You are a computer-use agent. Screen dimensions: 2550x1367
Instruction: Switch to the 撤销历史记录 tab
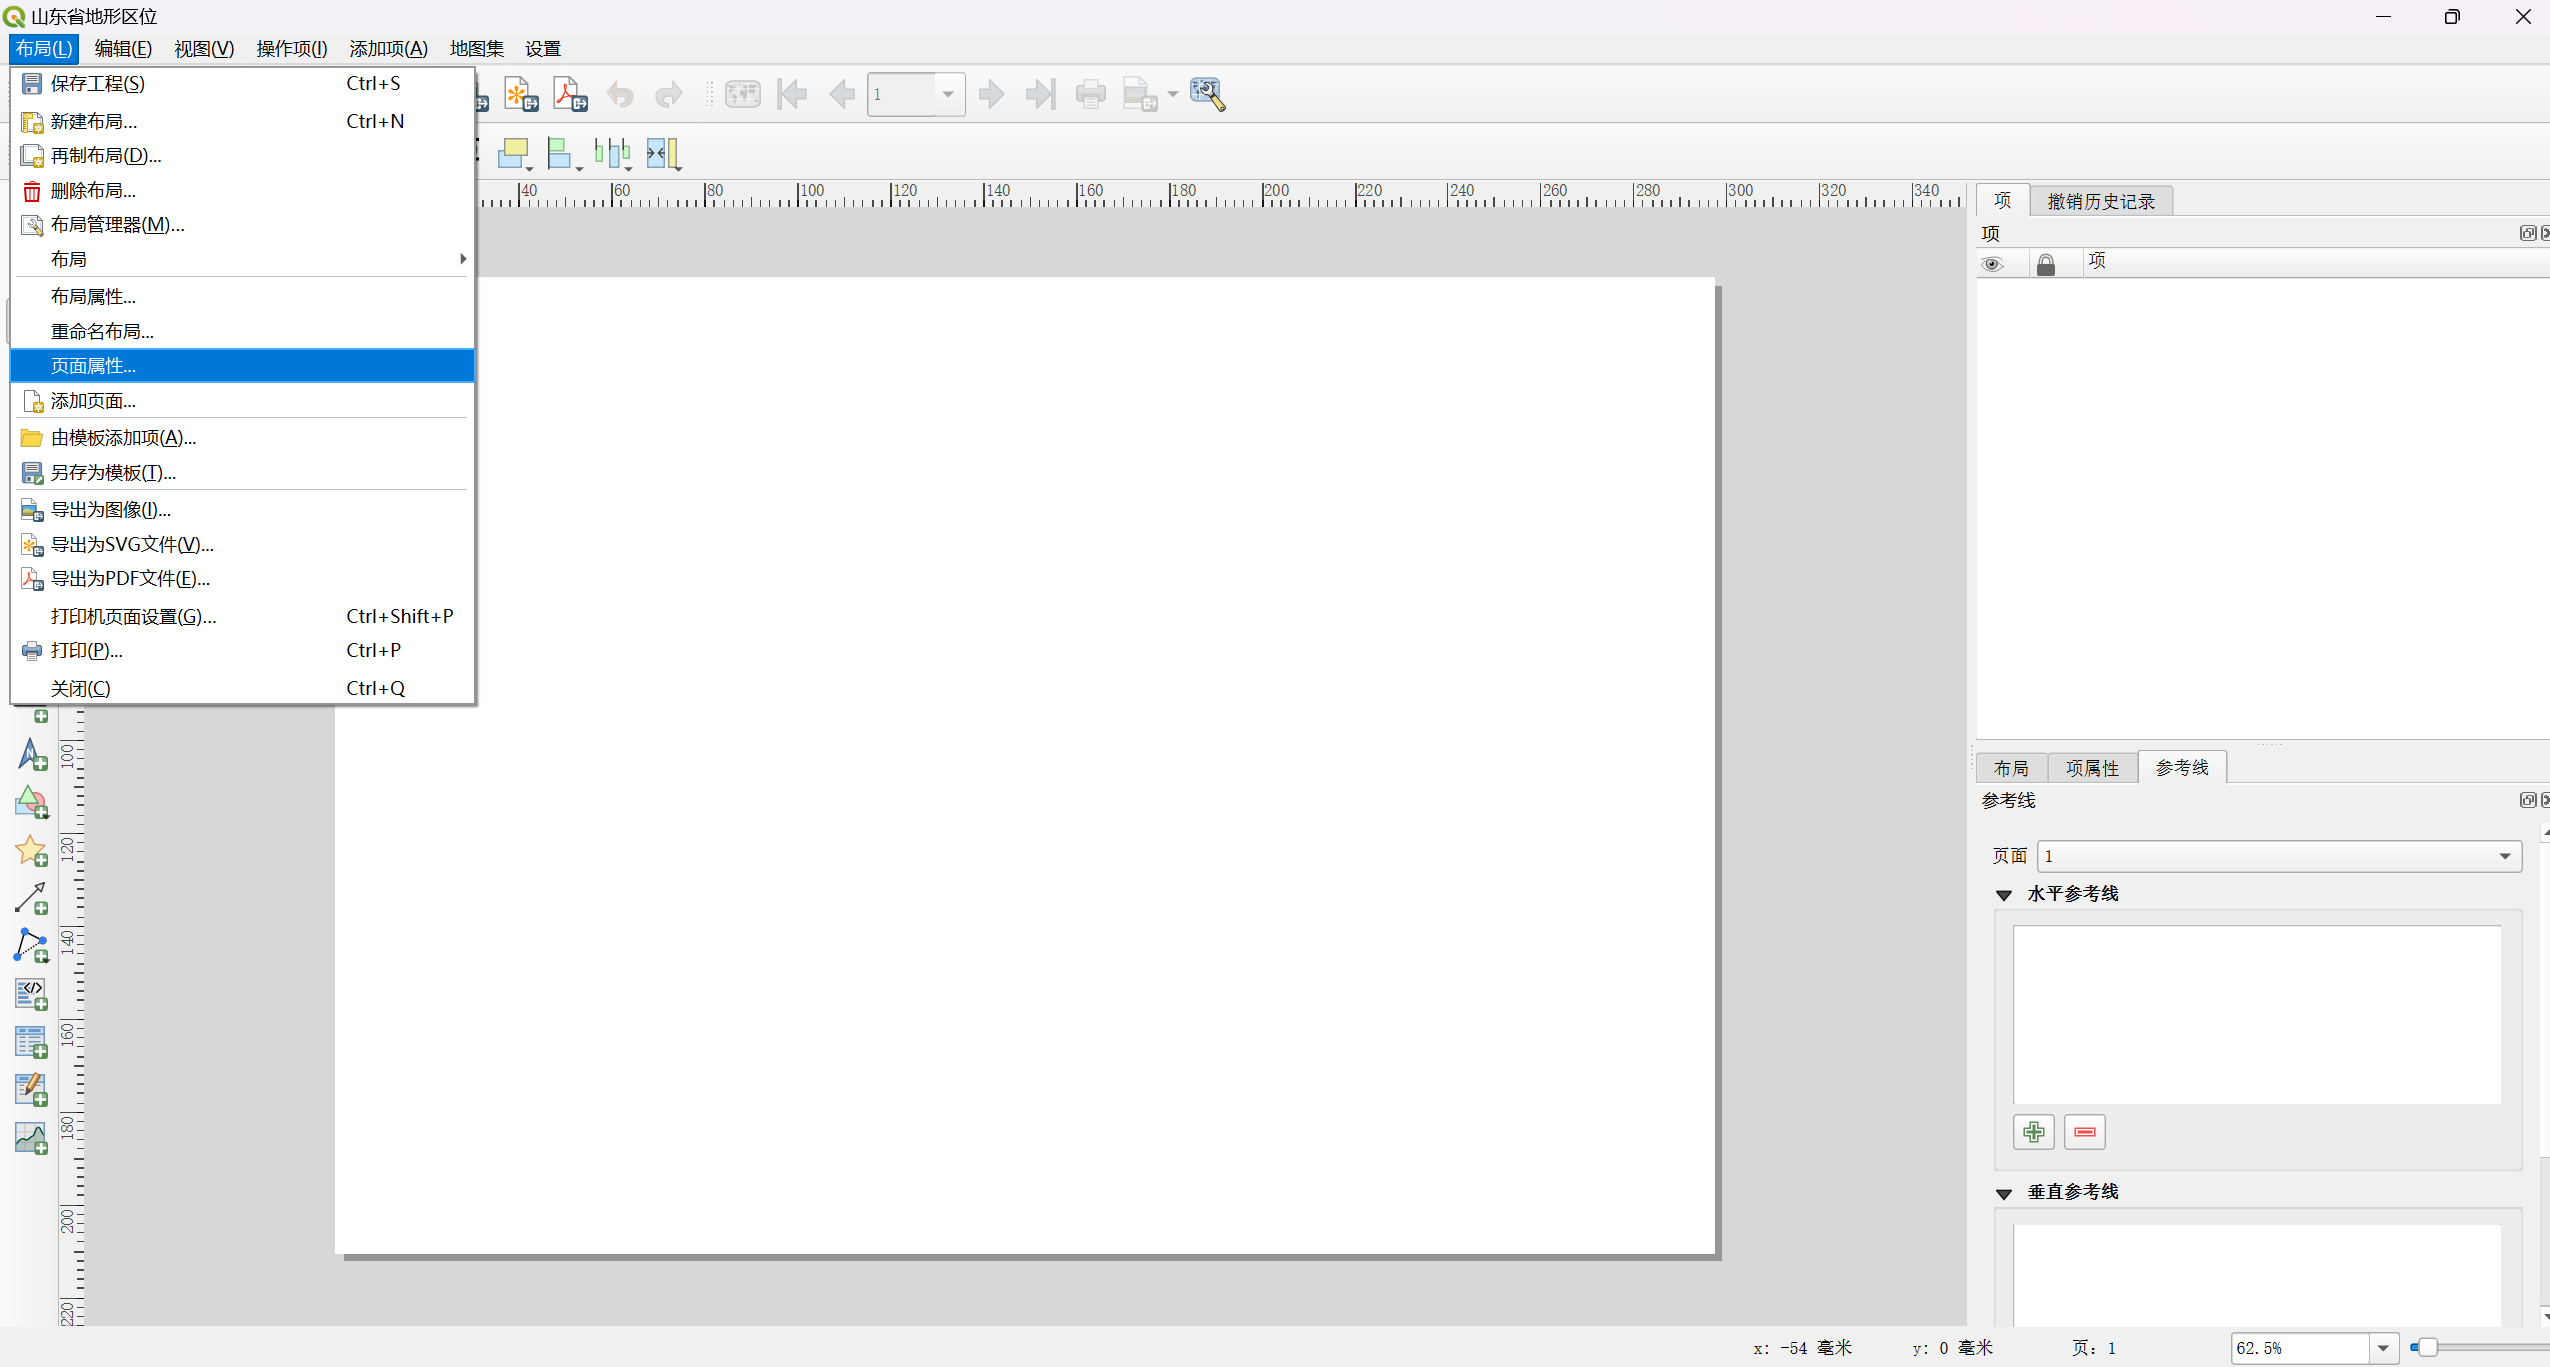pyautogui.click(x=2101, y=201)
